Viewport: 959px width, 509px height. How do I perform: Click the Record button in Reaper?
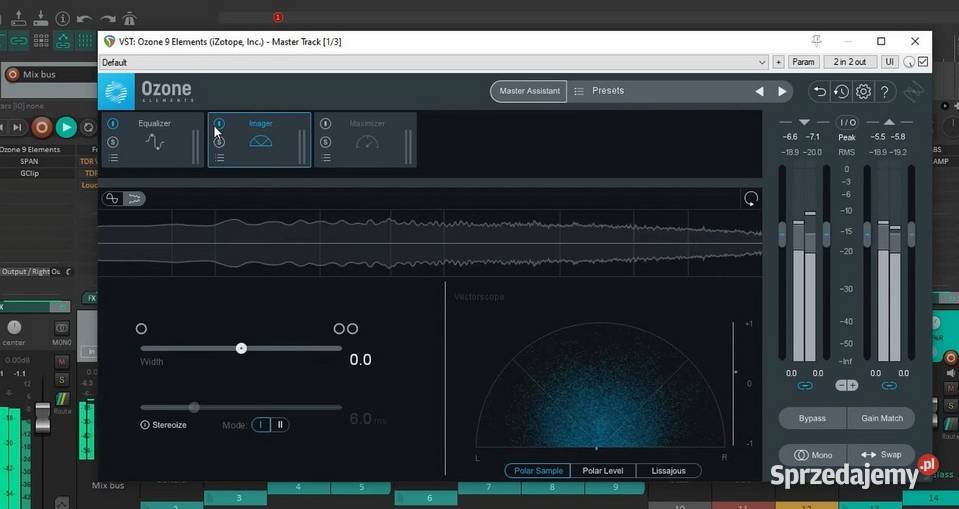42,127
